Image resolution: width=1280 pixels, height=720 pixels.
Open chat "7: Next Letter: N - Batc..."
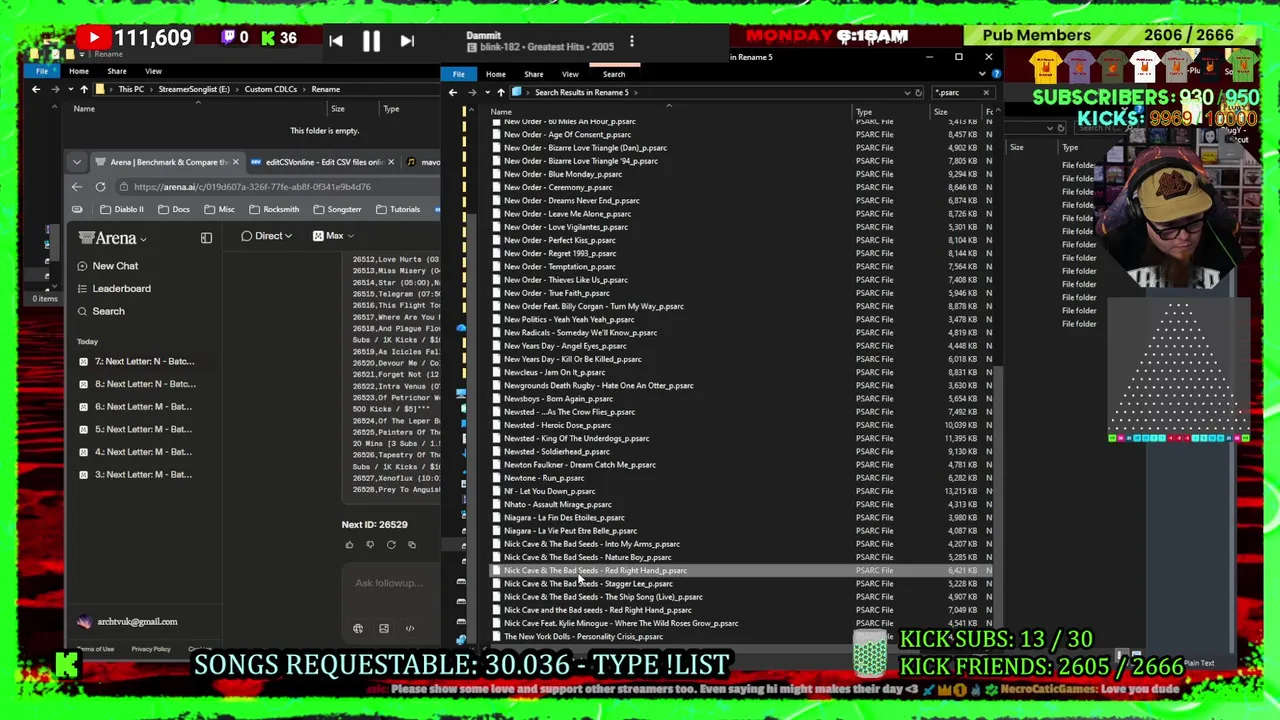(137, 361)
